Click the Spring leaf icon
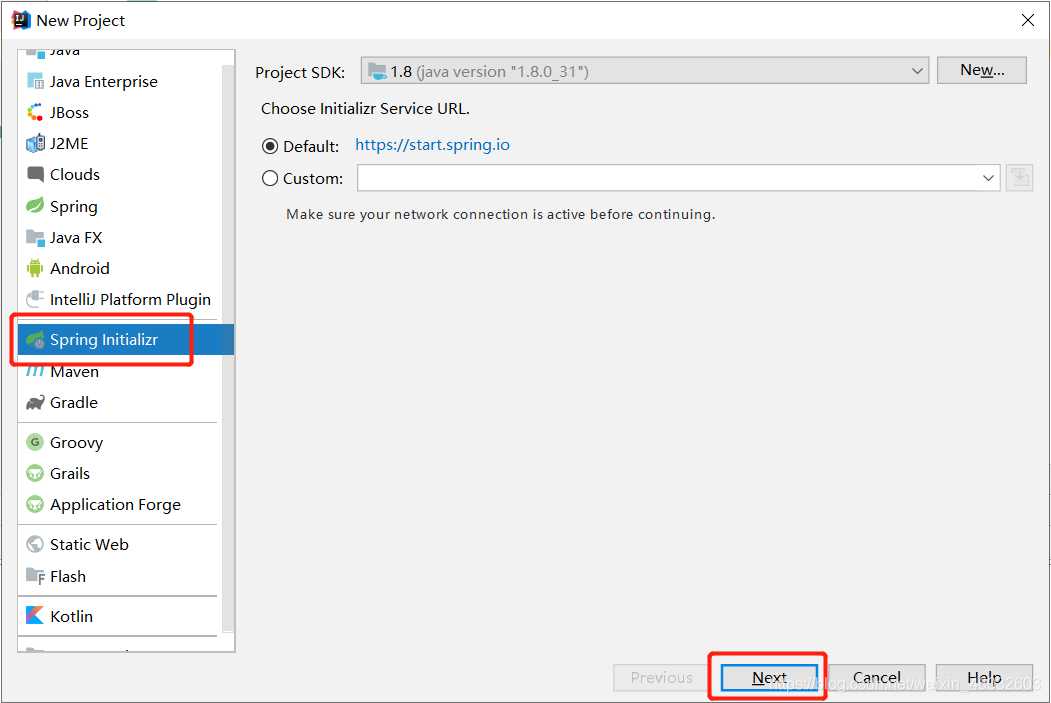Image resolution: width=1051 pixels, height=703 pixels. (35, 206)
